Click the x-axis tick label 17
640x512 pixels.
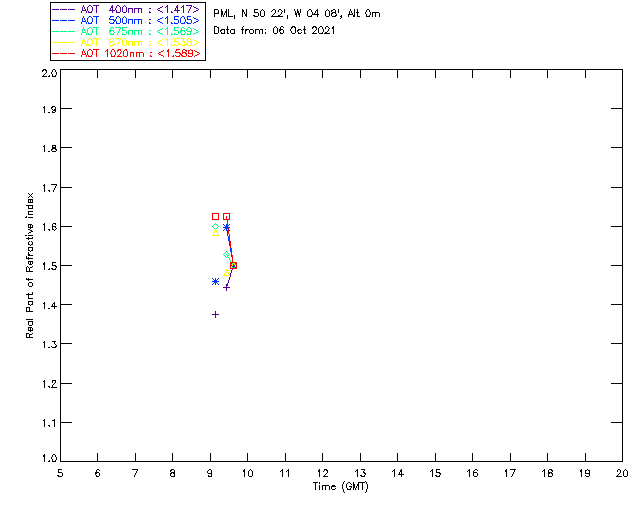coord(510,473)
